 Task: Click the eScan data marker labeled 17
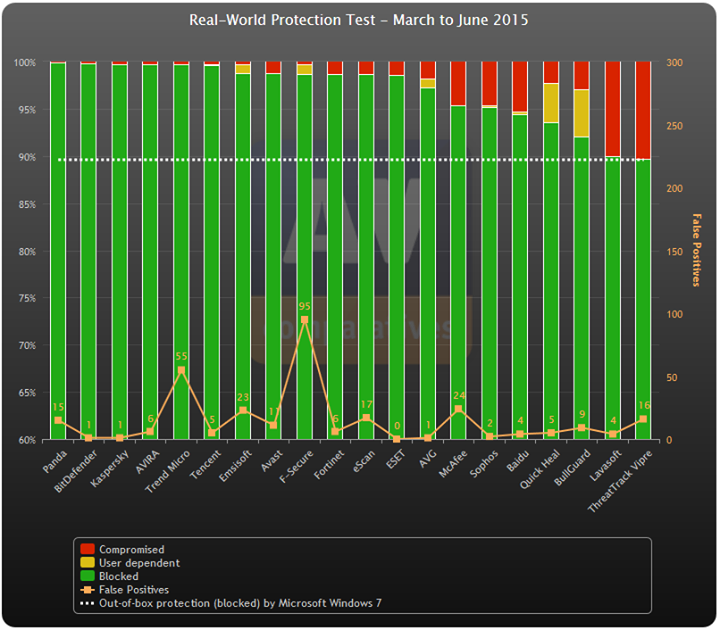click(366, 418)
